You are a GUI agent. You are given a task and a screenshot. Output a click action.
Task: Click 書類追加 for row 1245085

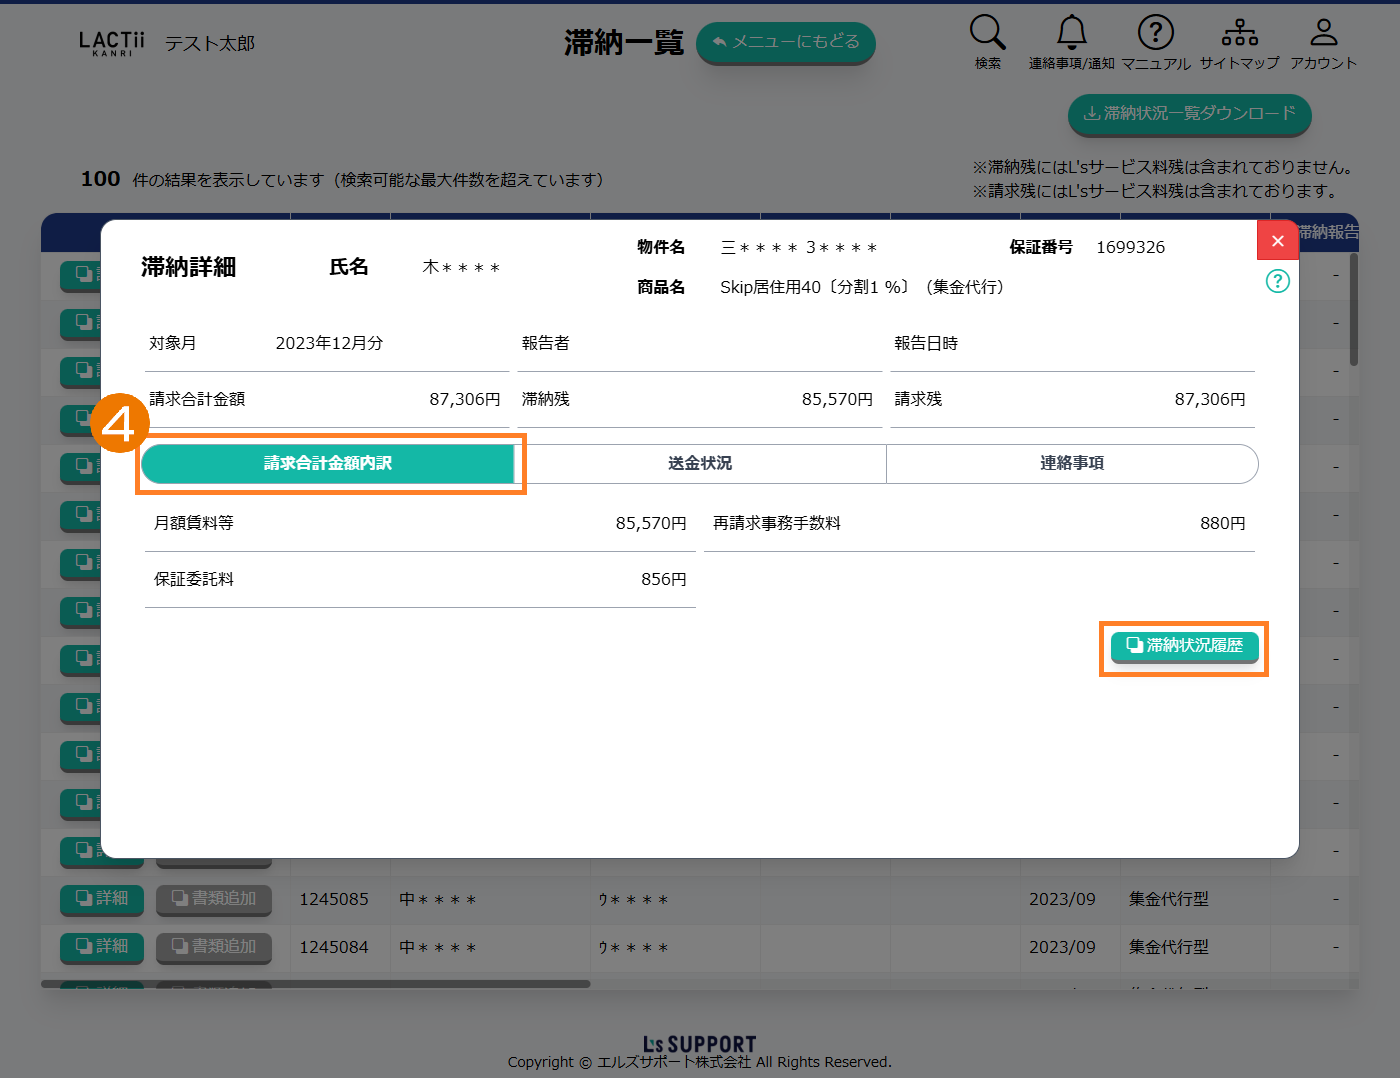pos(214,899)
